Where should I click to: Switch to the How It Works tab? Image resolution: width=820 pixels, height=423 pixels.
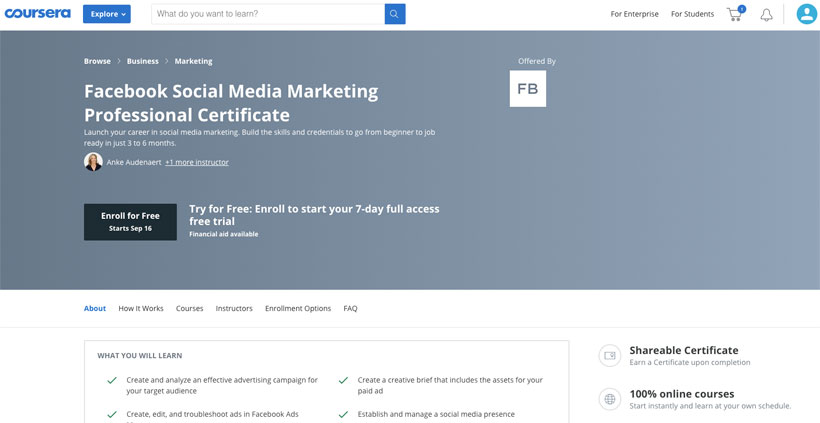[x=141, y=308]
